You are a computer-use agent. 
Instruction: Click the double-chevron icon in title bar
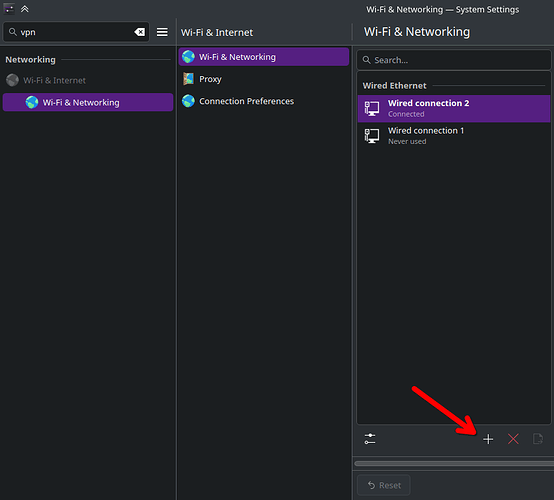24,8
